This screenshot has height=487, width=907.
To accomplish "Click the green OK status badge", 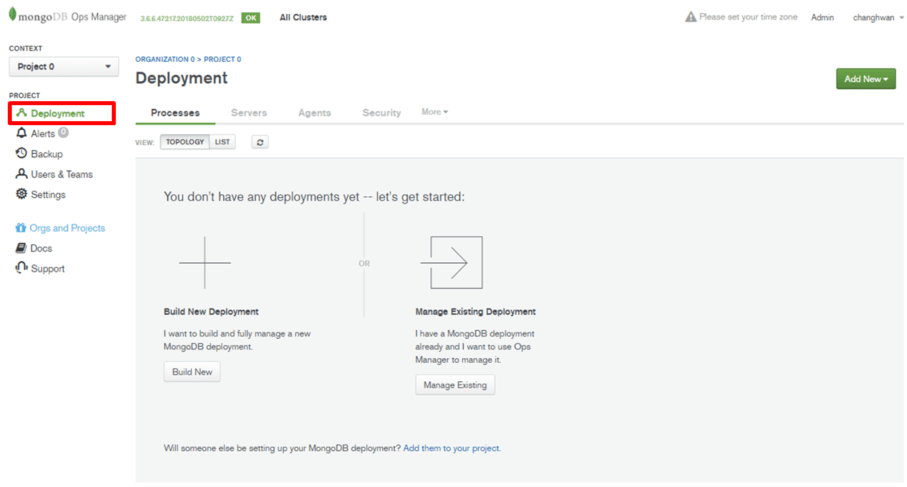I will pyautogui.click(x=250, y=18).
